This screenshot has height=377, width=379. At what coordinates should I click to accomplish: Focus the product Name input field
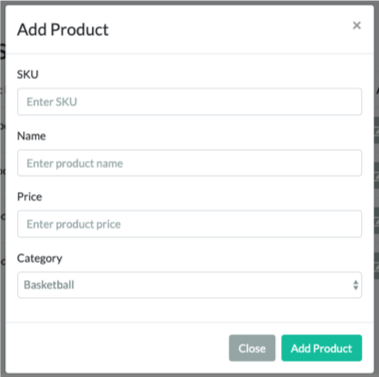pos(189,163)
